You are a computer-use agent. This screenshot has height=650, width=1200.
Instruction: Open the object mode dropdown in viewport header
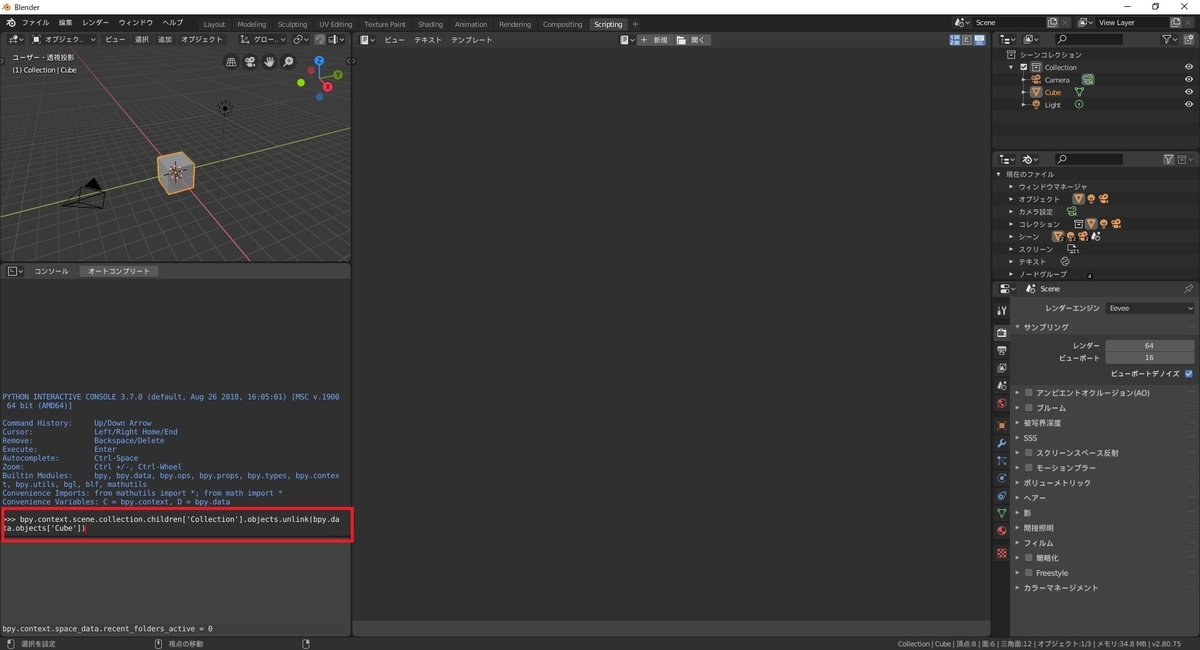click(x=65, y=40)
